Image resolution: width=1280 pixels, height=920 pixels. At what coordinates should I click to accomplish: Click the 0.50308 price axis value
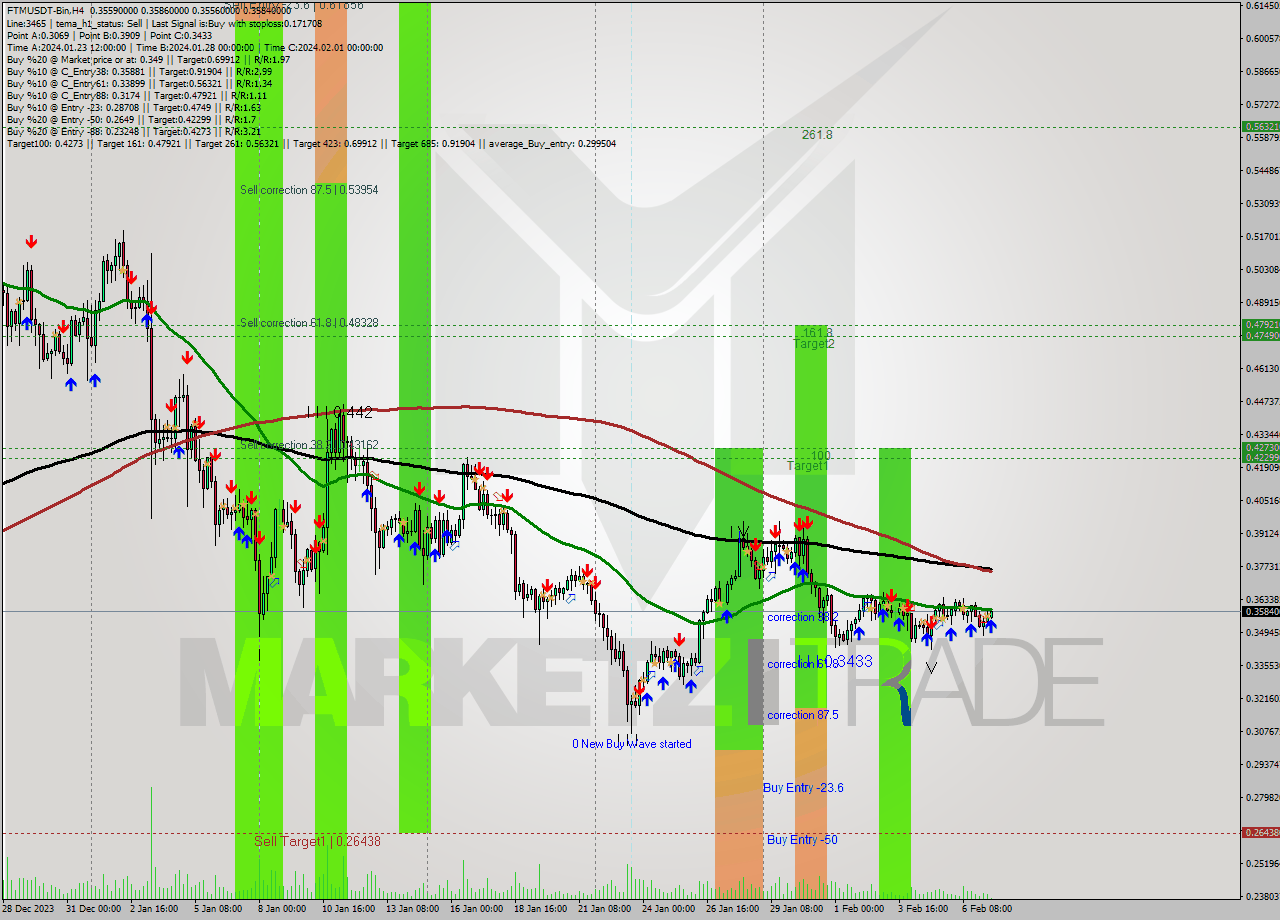pyautogui.click(x=1262, y=270)
